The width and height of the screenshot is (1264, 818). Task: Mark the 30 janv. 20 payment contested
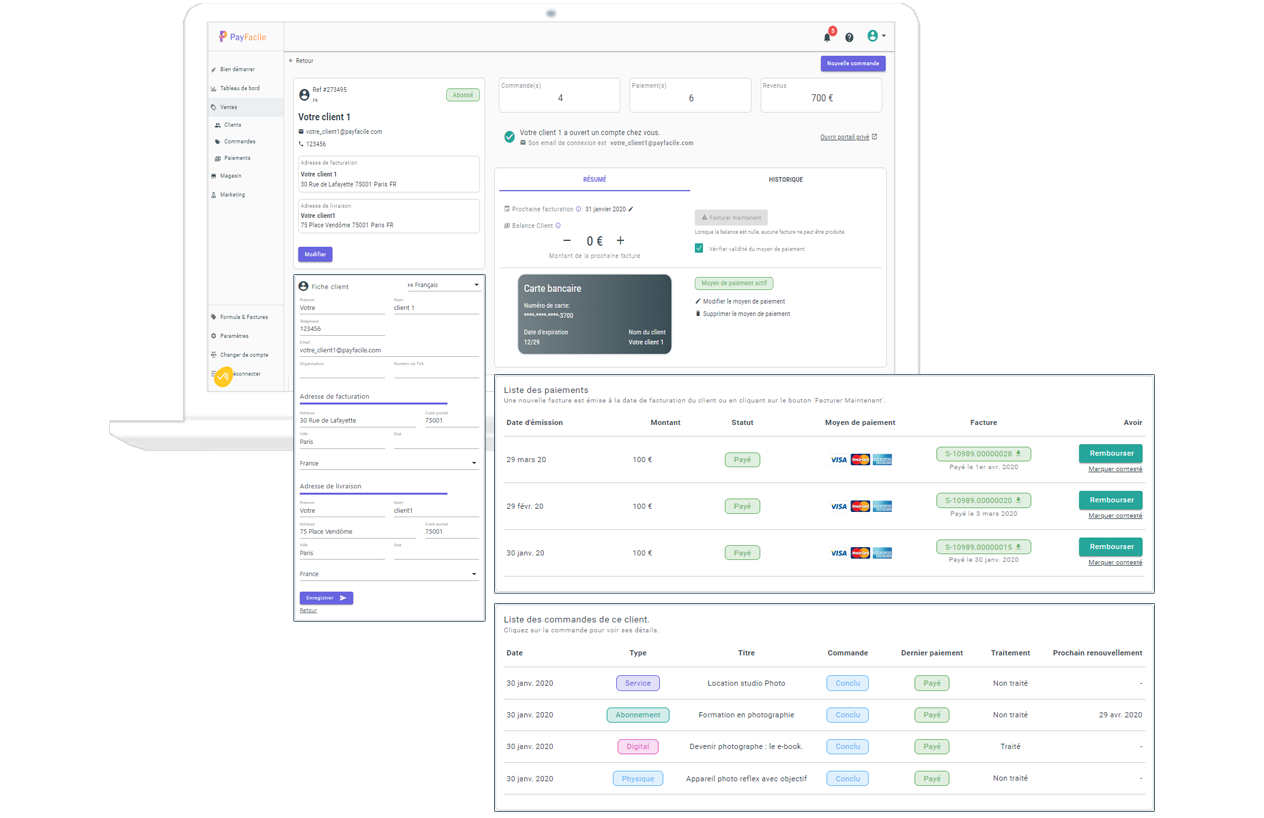(1115, 563)
